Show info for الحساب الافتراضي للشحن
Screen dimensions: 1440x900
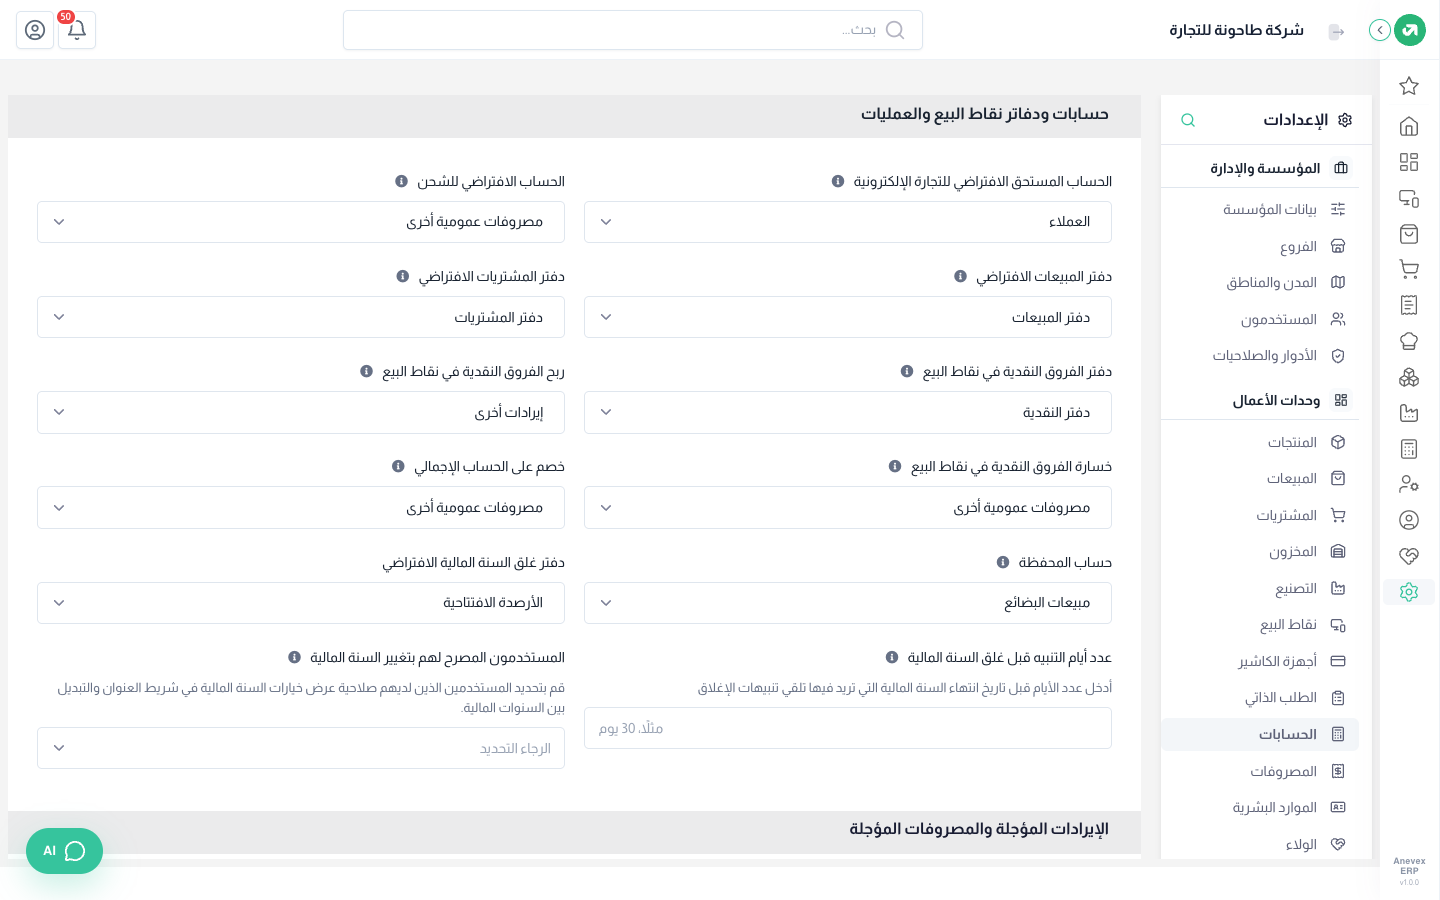pyautogui.click(x=401, y=181)
